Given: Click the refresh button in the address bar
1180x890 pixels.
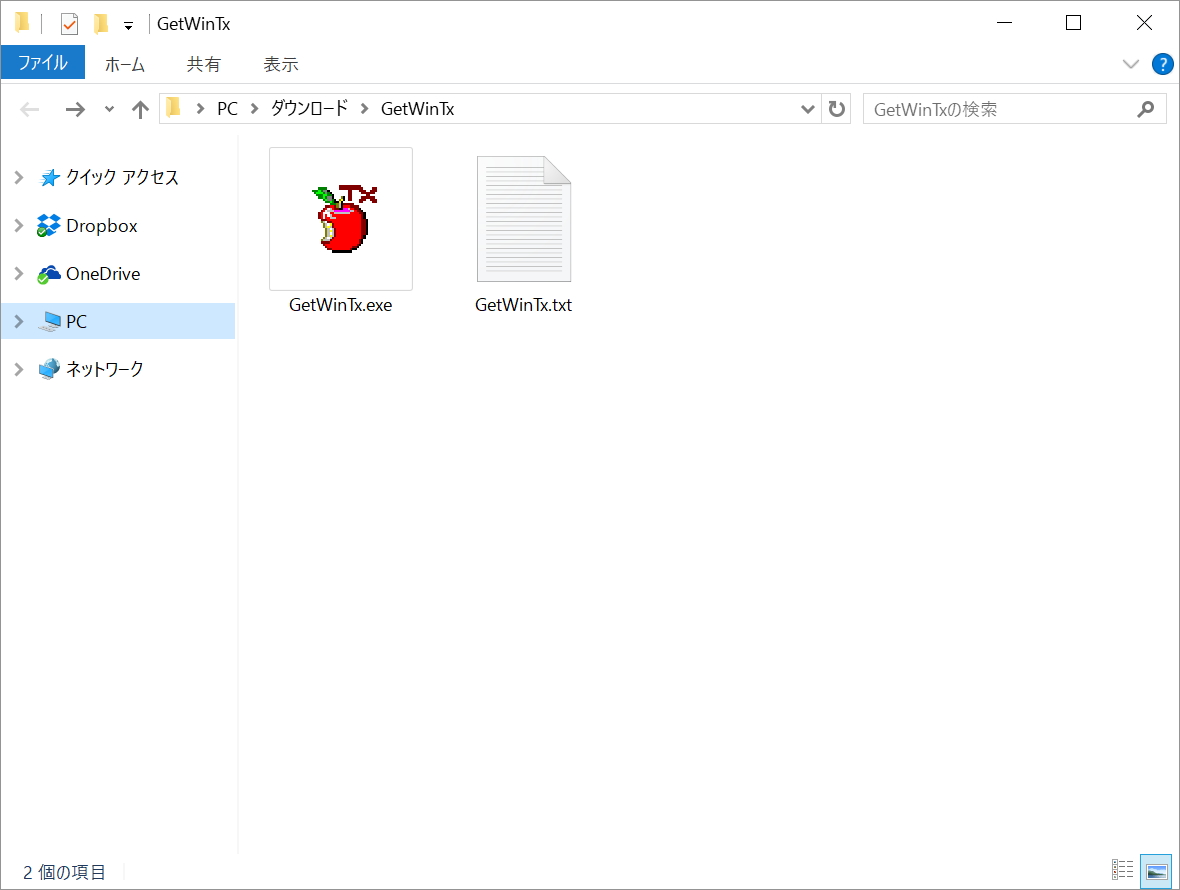Looking at the screenshot, I should 837,108.
